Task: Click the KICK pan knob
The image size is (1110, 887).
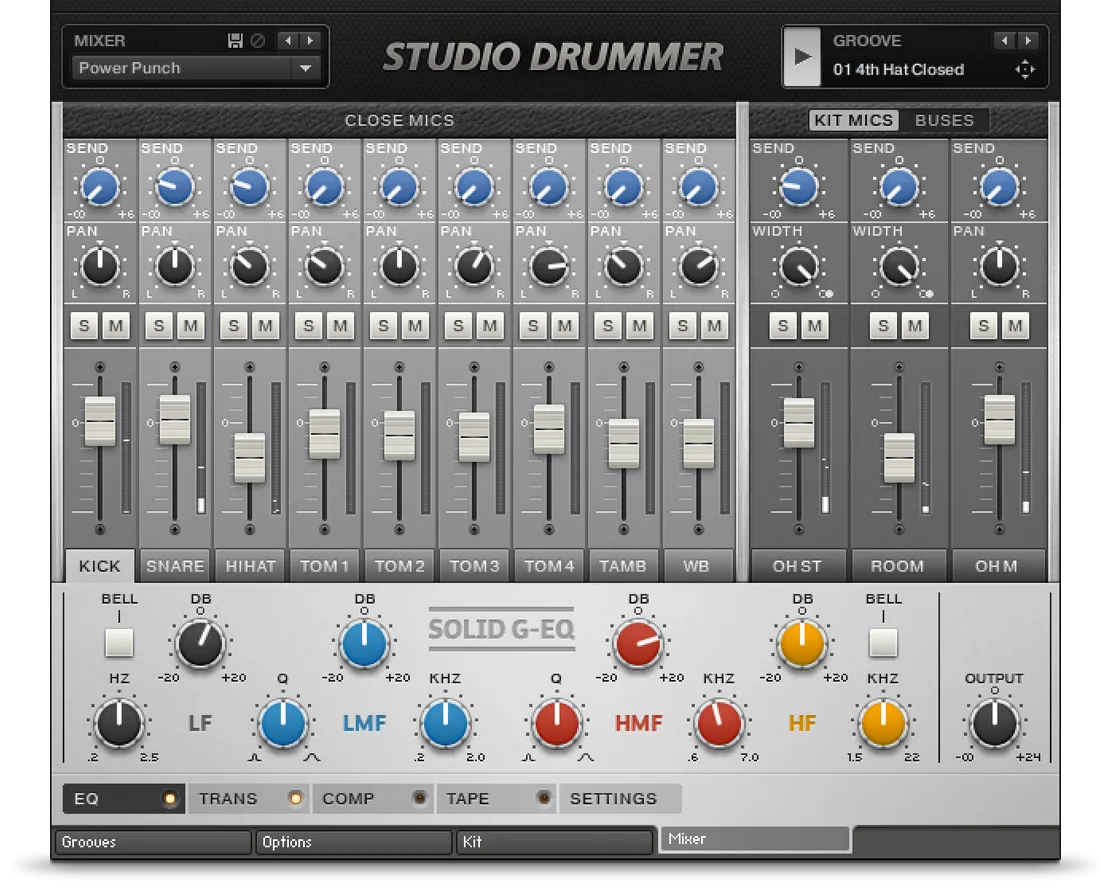Action: pyautogui.click(x=100, y=266)
